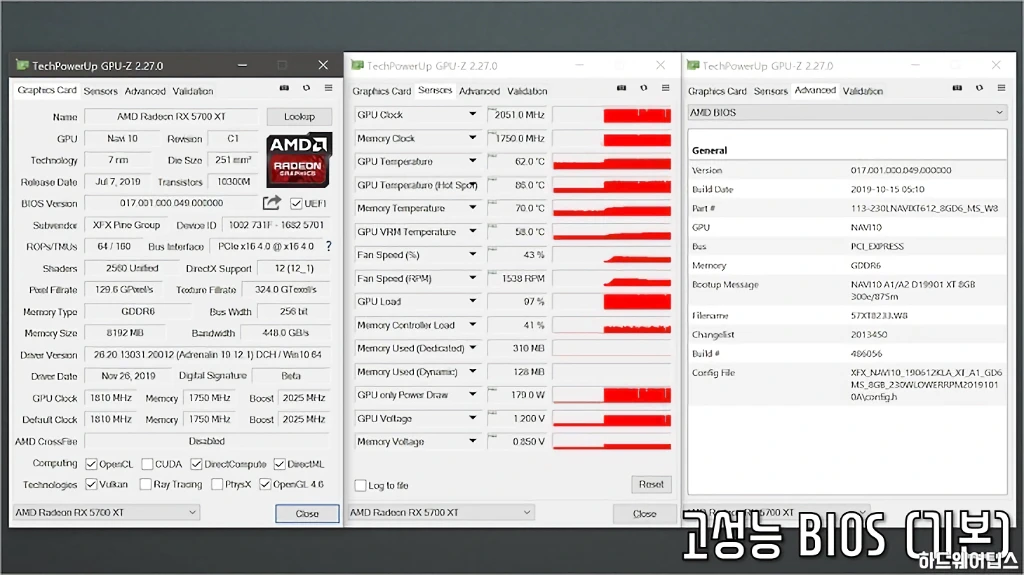Click refresh icon in Advanced window
This screenshot has height=575, width=1024.
(x=979, y=88)
